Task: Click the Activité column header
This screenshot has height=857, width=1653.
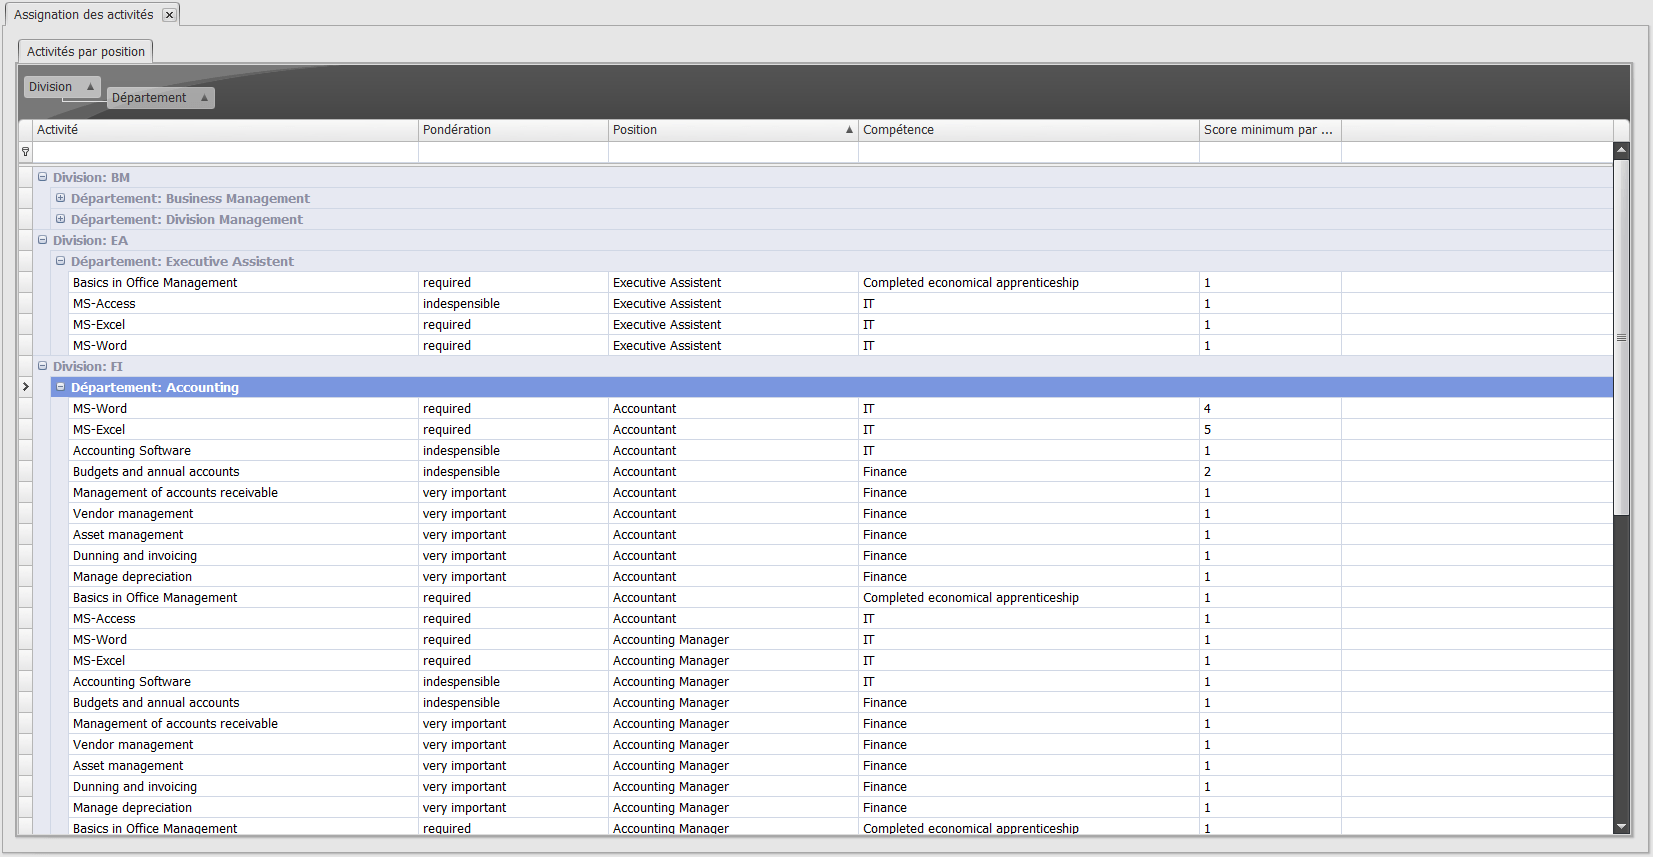Action: [225, 130]
